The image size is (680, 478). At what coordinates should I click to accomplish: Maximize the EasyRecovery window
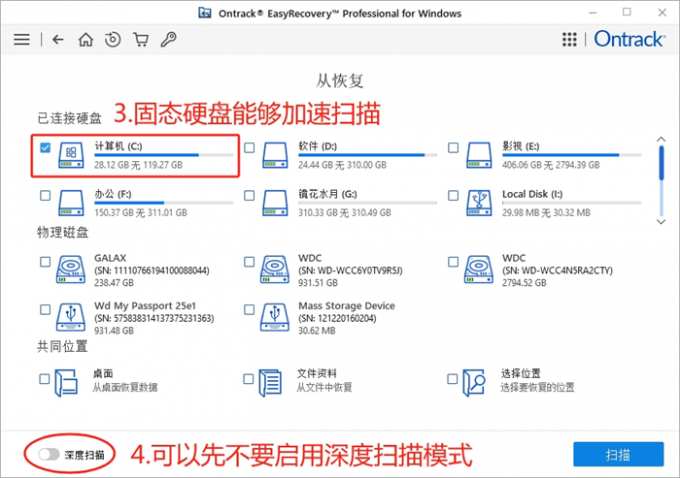(x=627, y=12)
